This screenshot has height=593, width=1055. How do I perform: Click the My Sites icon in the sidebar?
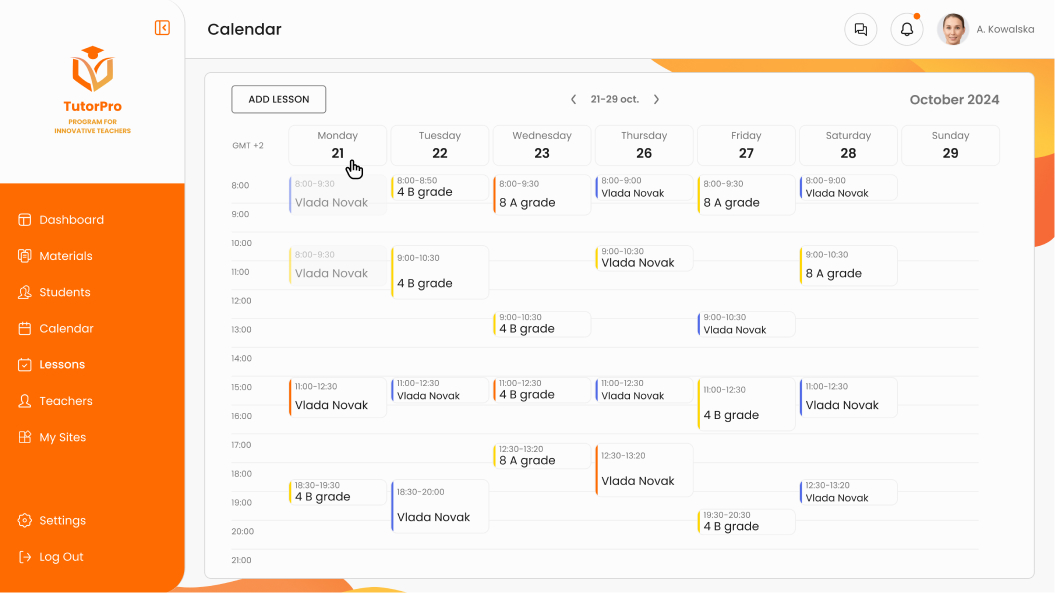25,437
